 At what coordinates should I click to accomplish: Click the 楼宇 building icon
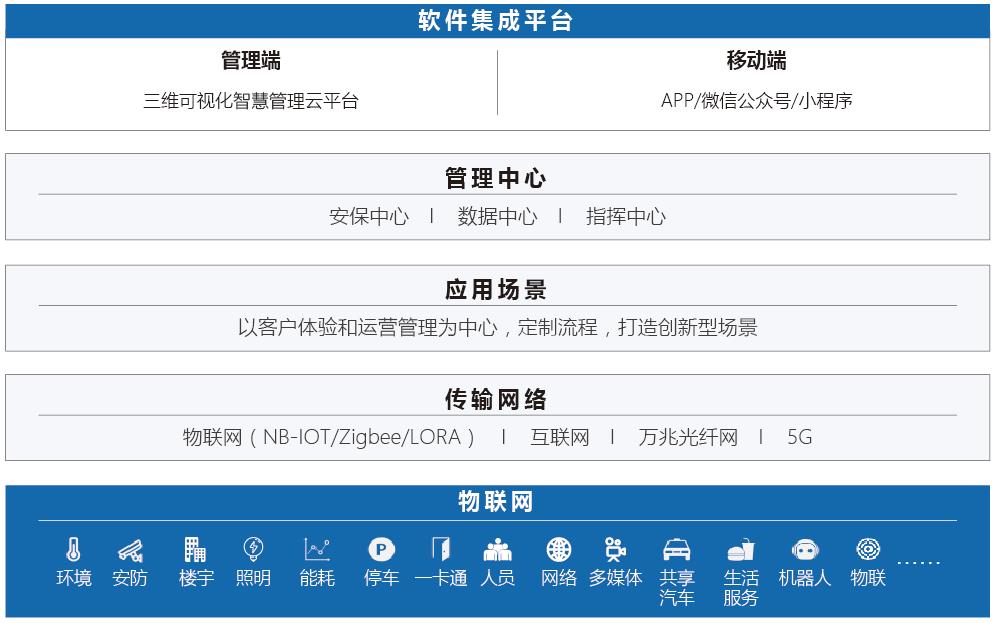196,549
